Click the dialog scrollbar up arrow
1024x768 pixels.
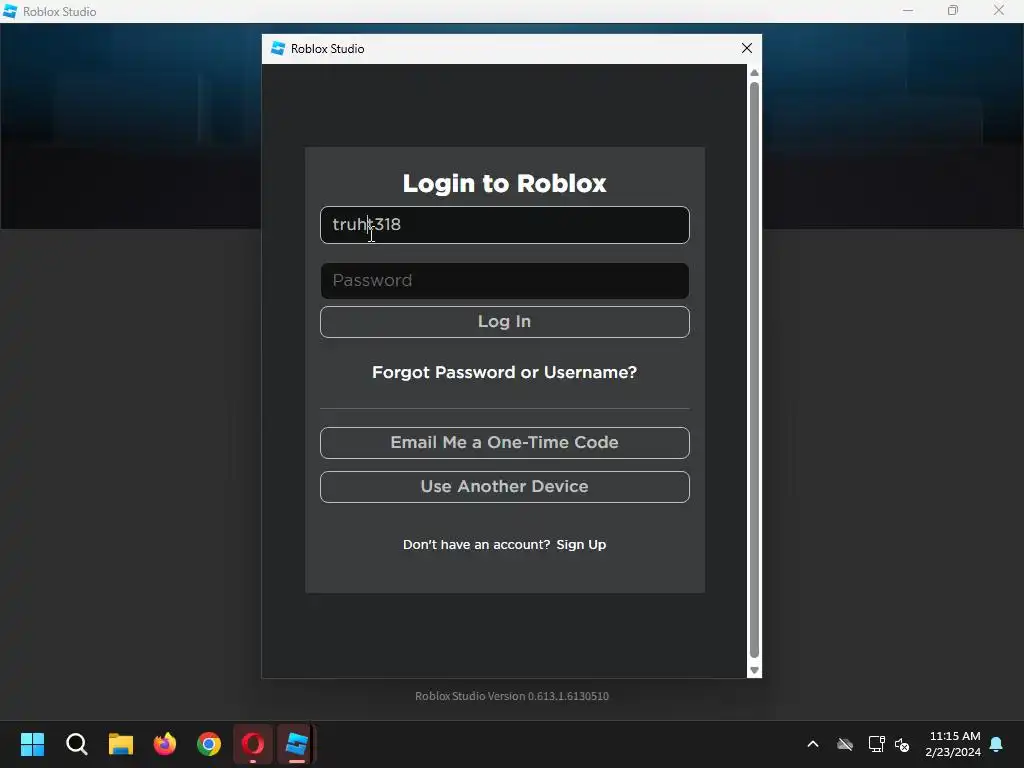tap(754, 72)
